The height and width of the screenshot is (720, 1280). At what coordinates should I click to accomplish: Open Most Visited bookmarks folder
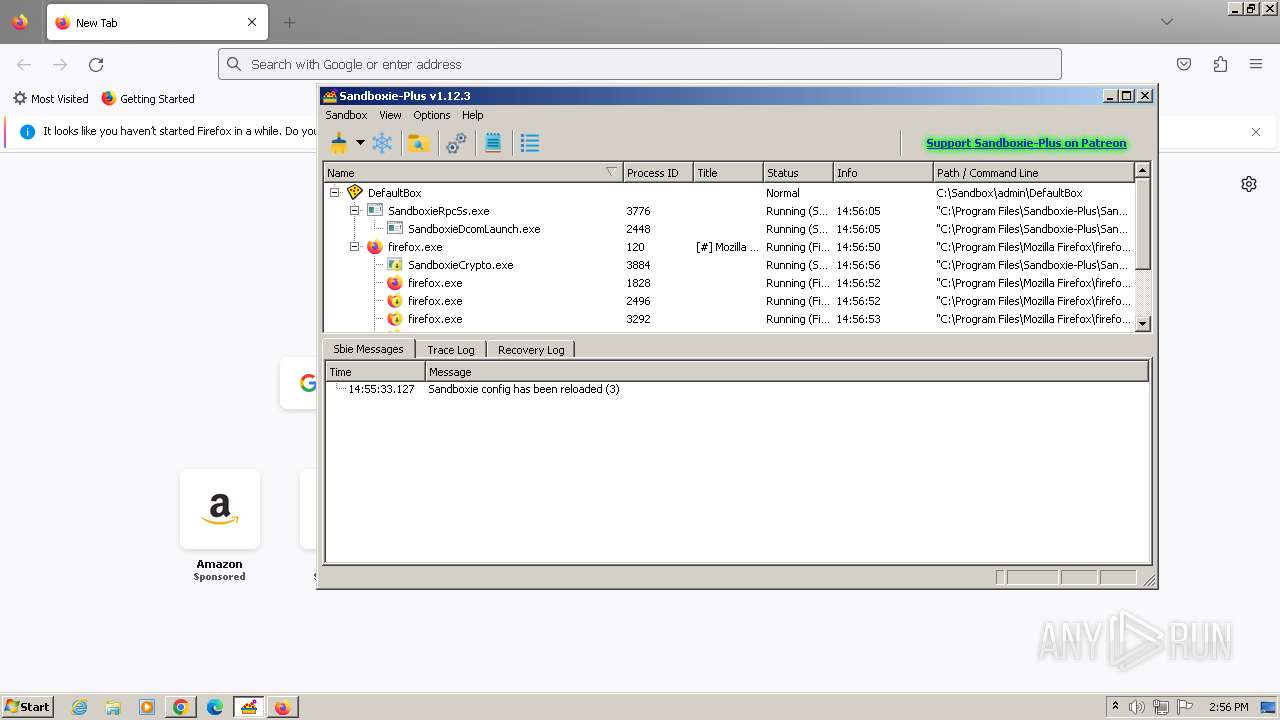[50, 99]
